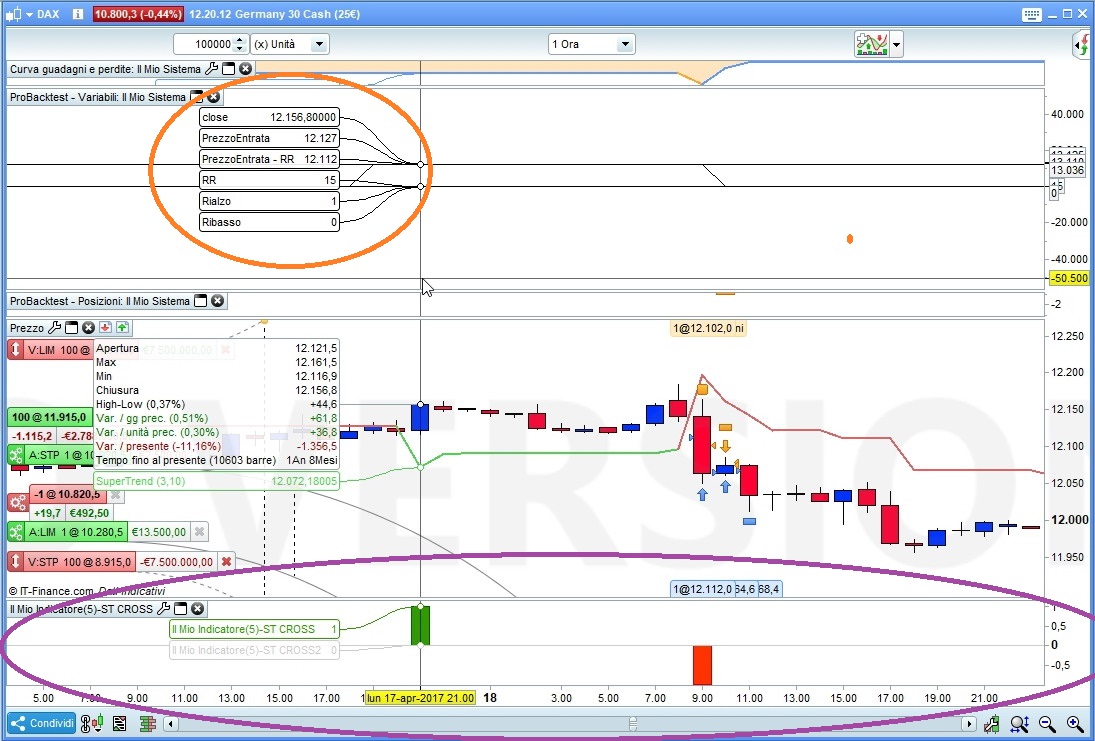Click the 10.800,3 (-0,44%) price badge
Image resolution: width=1095 pixels, height=741 pixels.
coord(138,14)
